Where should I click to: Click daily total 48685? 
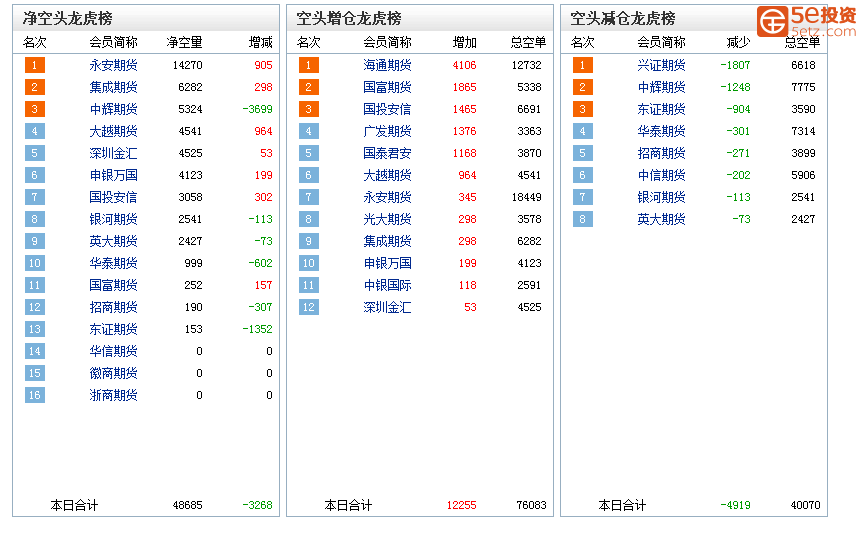tap(187, 505)
